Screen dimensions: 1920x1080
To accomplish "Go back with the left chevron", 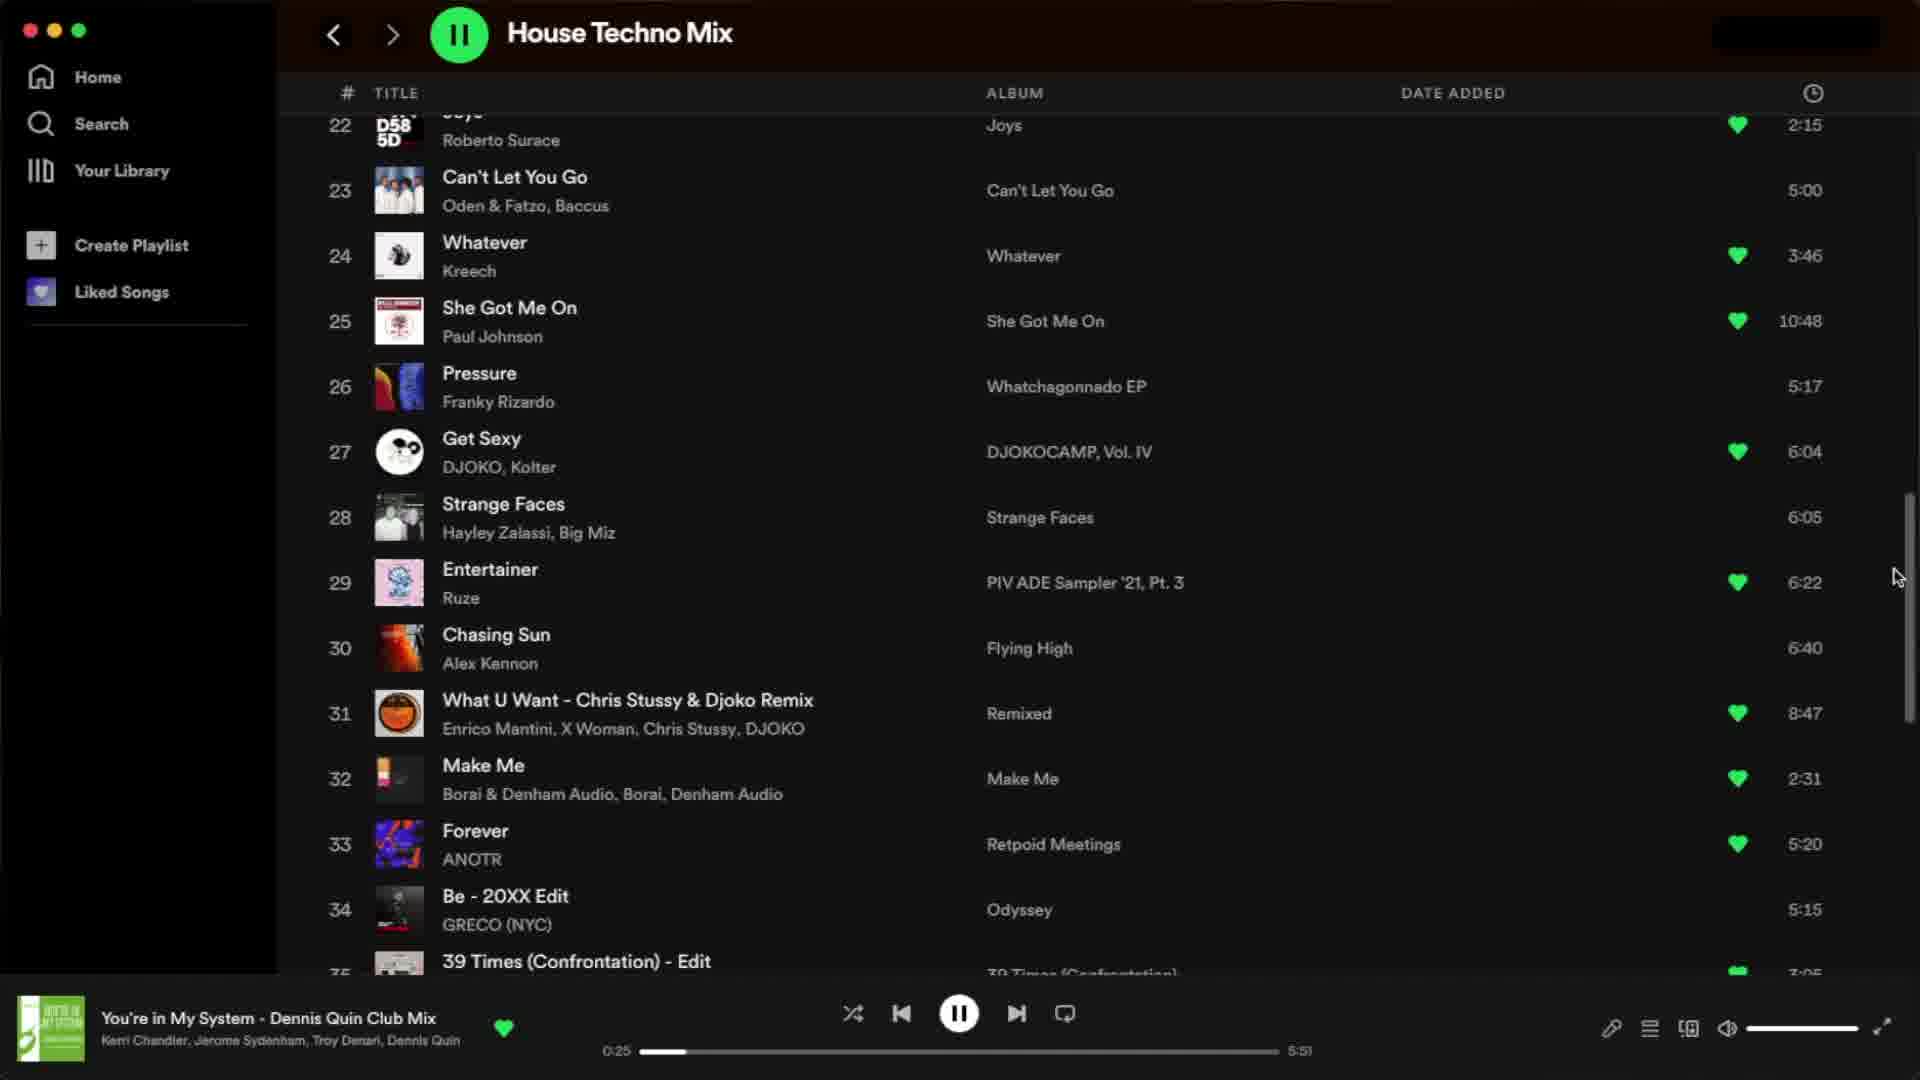I will coord(334,35).
